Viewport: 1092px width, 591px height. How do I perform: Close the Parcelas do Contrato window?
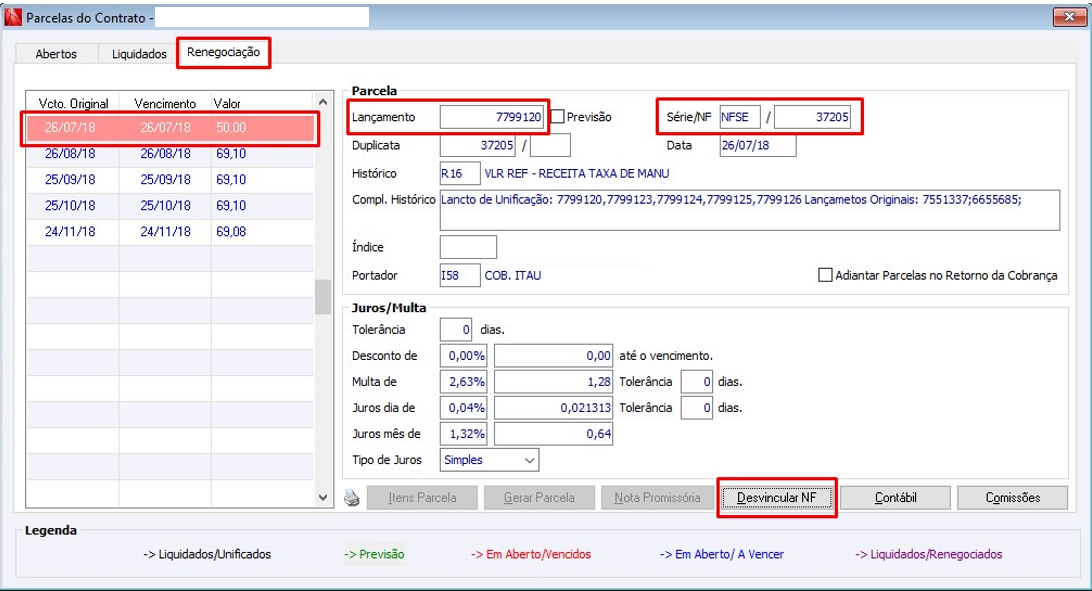coord(1069,17)
